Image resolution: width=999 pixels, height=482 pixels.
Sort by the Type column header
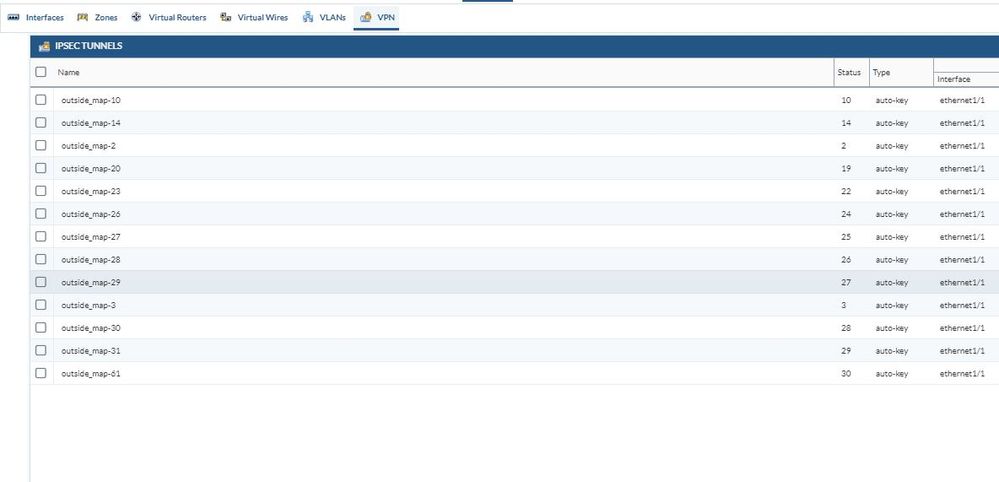(881, 73)
